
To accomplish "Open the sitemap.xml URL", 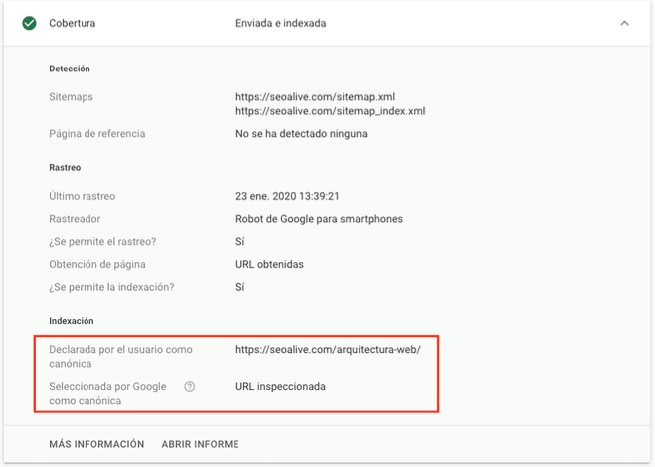I will tap(315, 96).
